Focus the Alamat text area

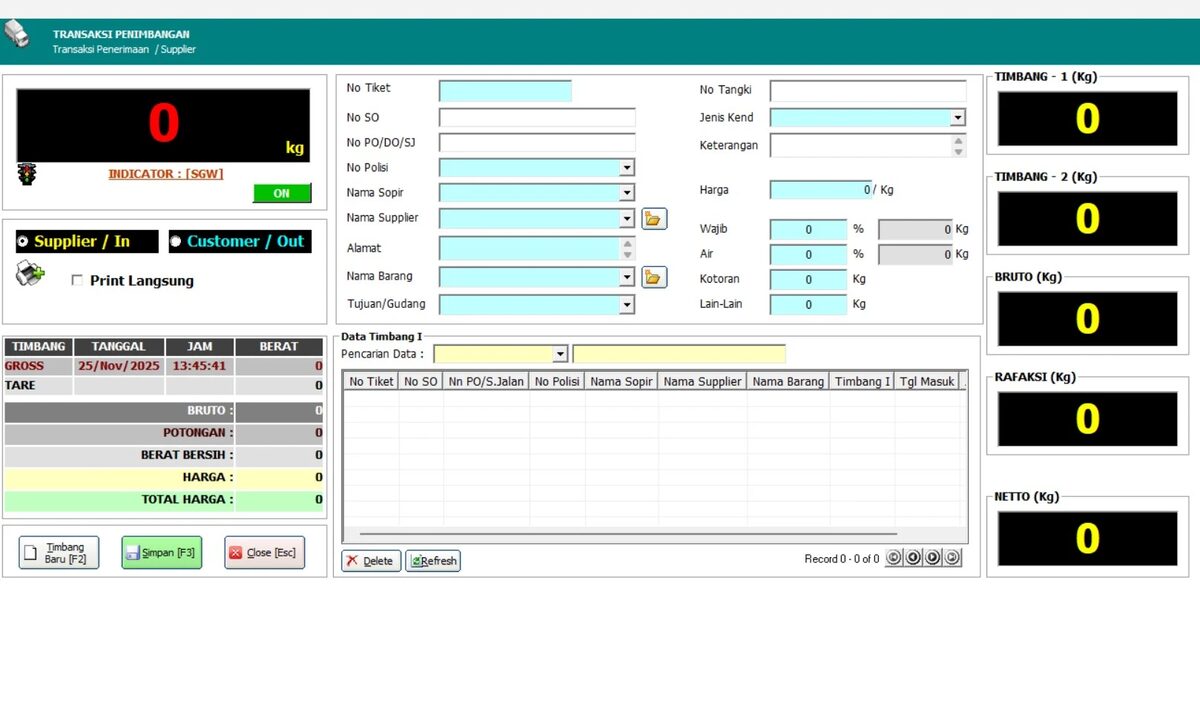tap(529, 248)
